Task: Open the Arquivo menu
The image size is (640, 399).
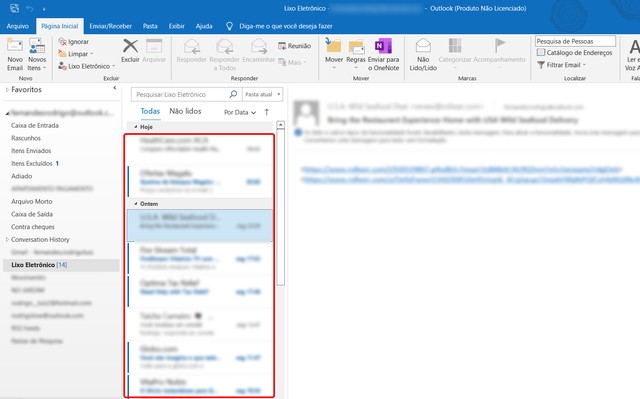Action: [18, 26]
